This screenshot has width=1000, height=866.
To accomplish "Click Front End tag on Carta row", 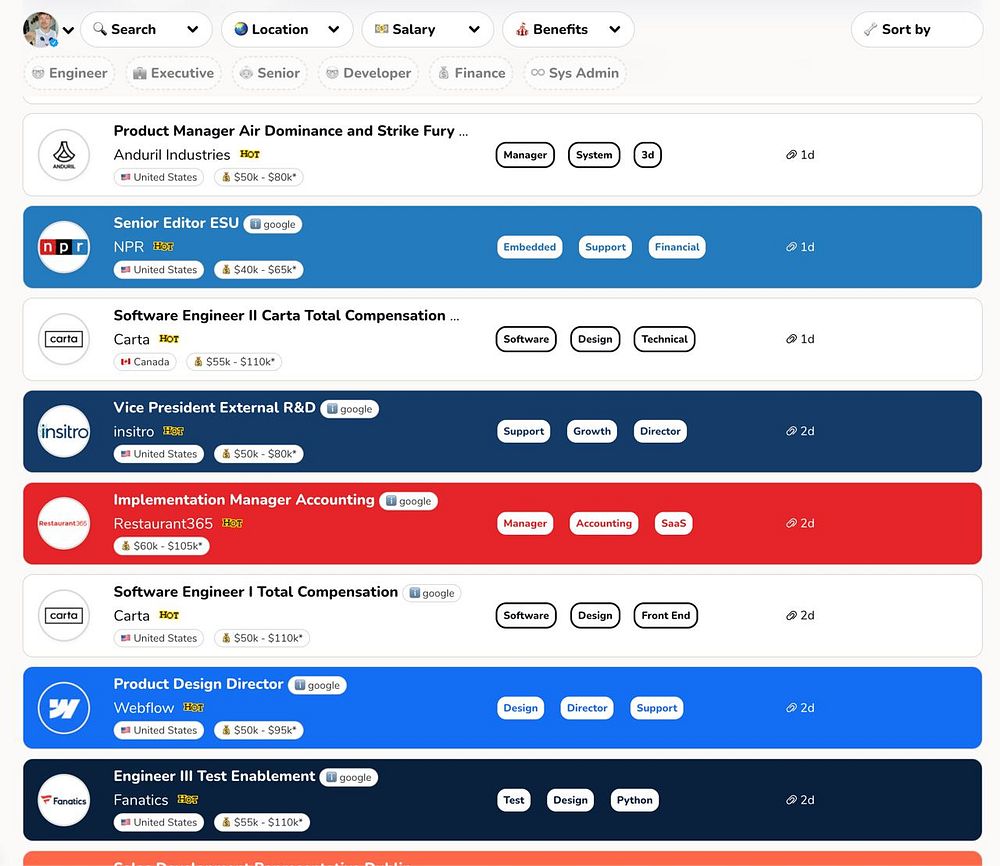I will pyautogui.click(x=665, y=615).
